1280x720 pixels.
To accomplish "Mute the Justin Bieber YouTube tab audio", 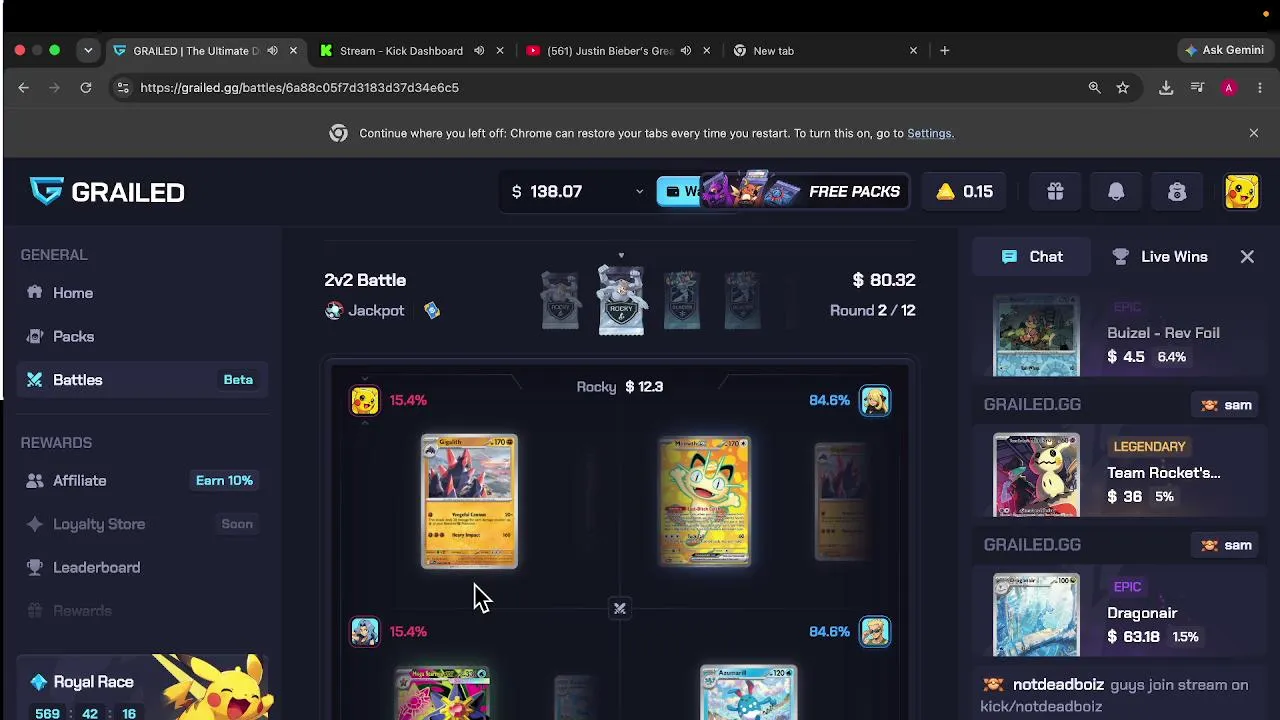I will (686, 51).
